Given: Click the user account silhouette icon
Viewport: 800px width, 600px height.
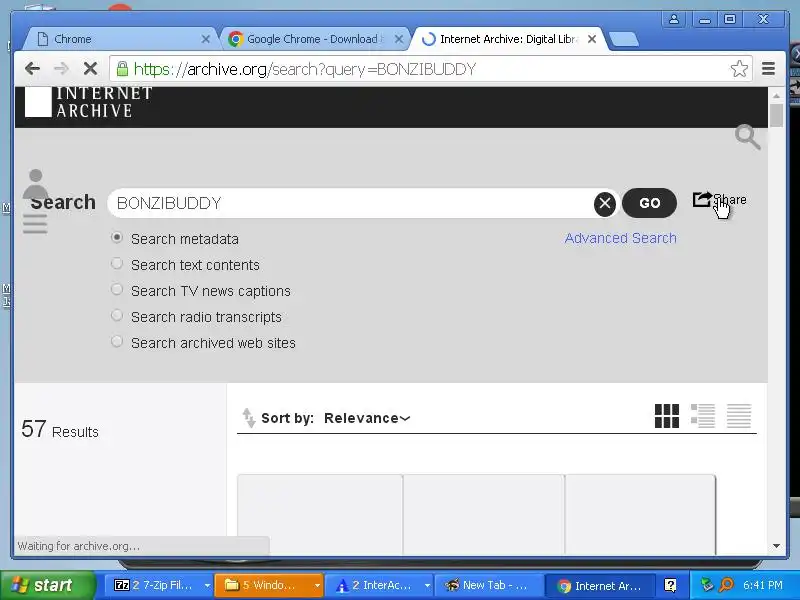Looking at the screenshot, I should [35, 184].
